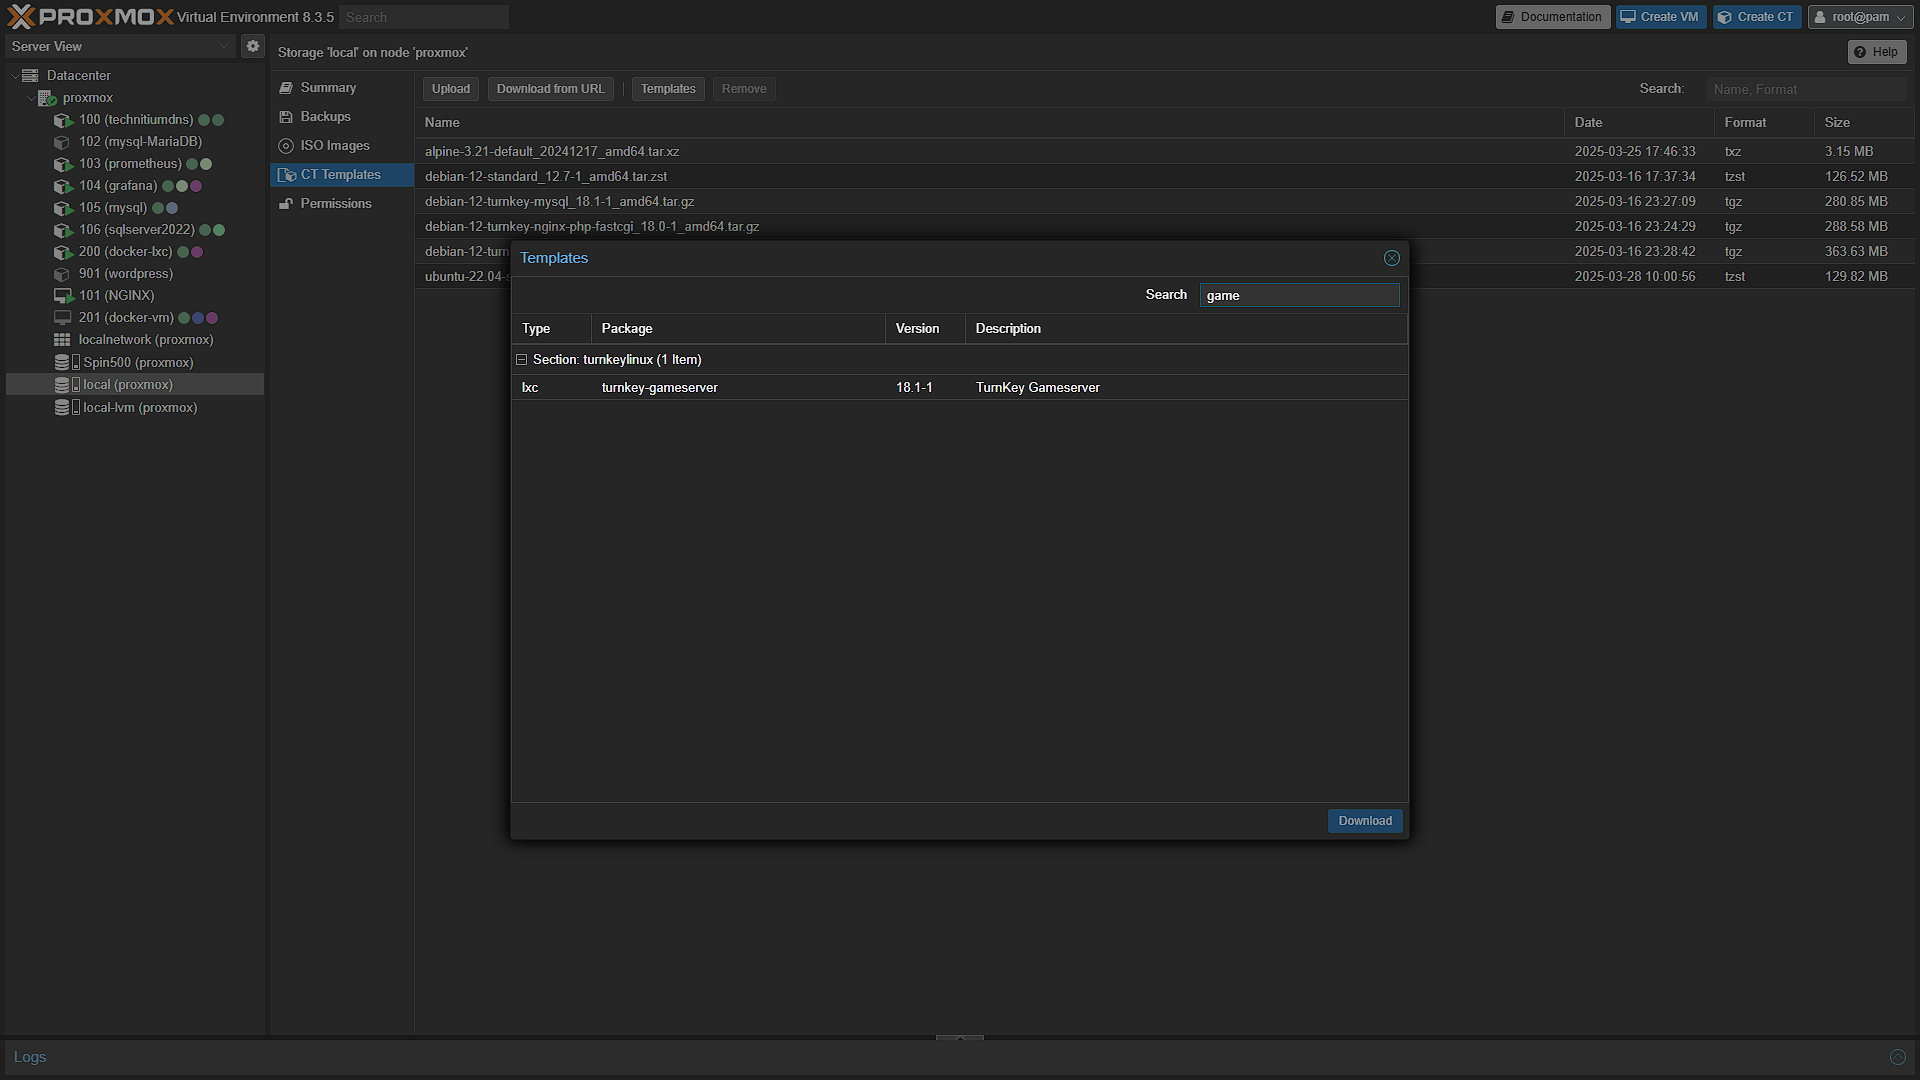This screenshot has height=1080, width=1920.
Task: Click the Download button in Templates
Action: (x=1365, y=821)
